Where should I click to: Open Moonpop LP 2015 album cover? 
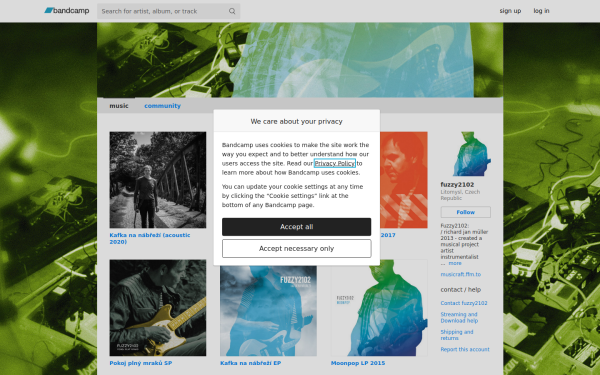tap(379, 308)
